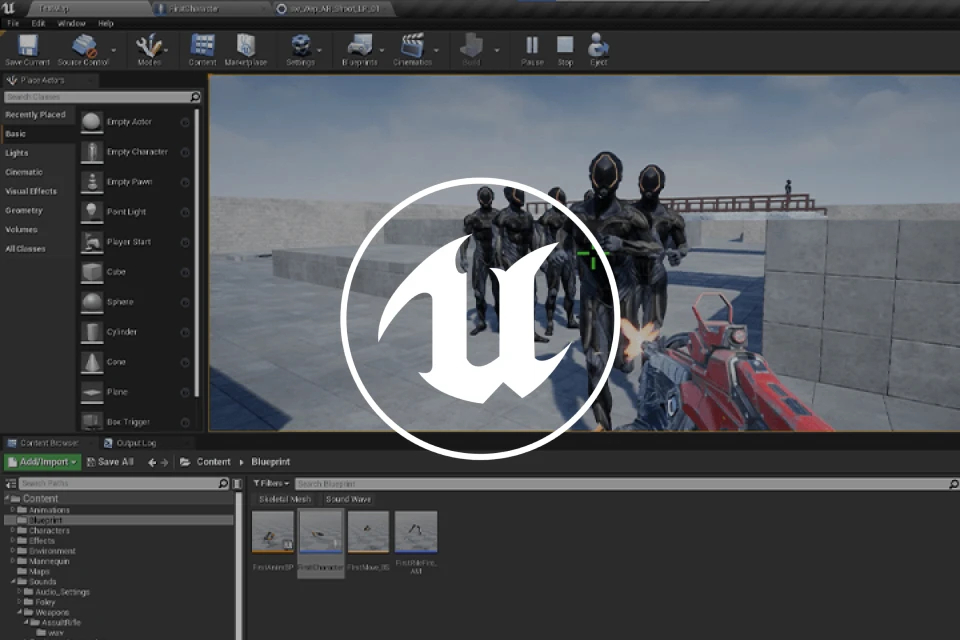Collapse the Weapons folder arrow
Image resolution: width=960 pixels, height=640 pixels.
(20, 612)
